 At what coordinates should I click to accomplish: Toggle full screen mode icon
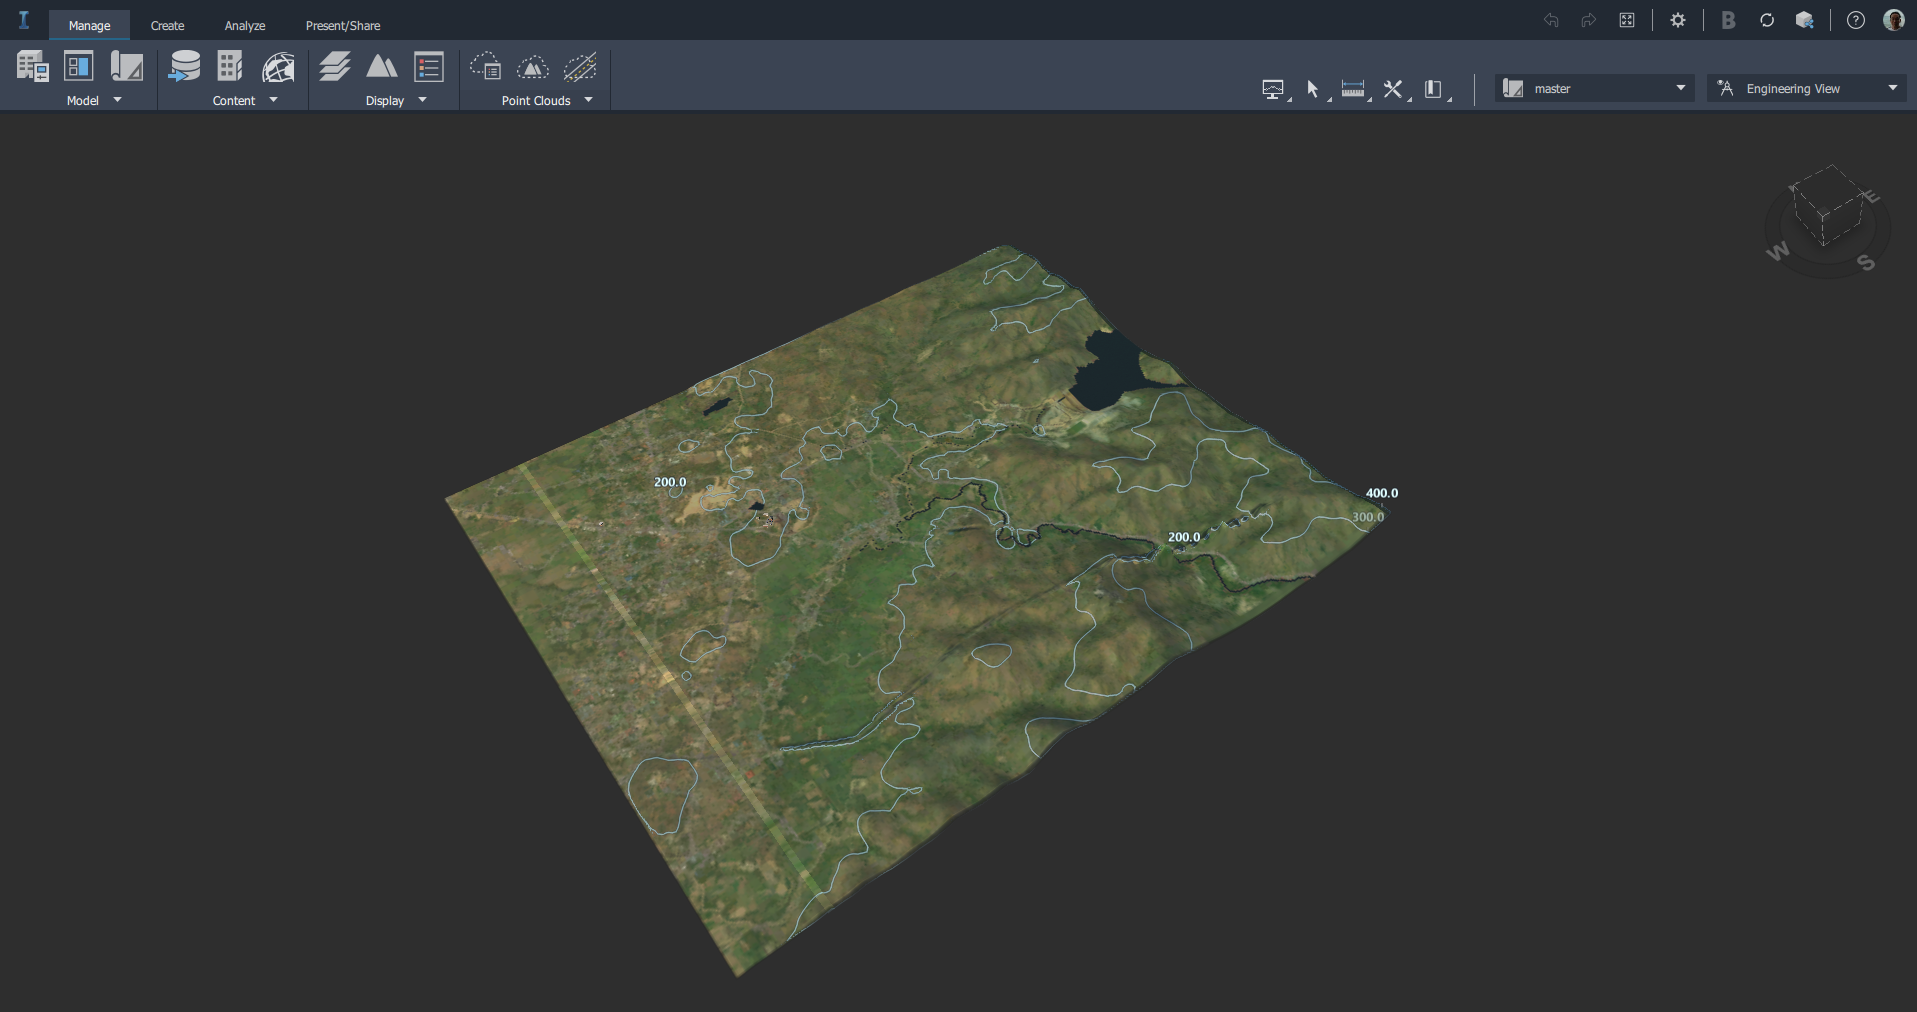1628,20
